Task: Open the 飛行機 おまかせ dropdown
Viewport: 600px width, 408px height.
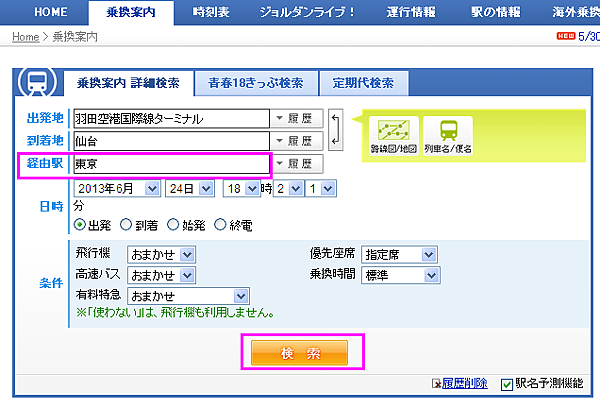Action: (161, 255)
